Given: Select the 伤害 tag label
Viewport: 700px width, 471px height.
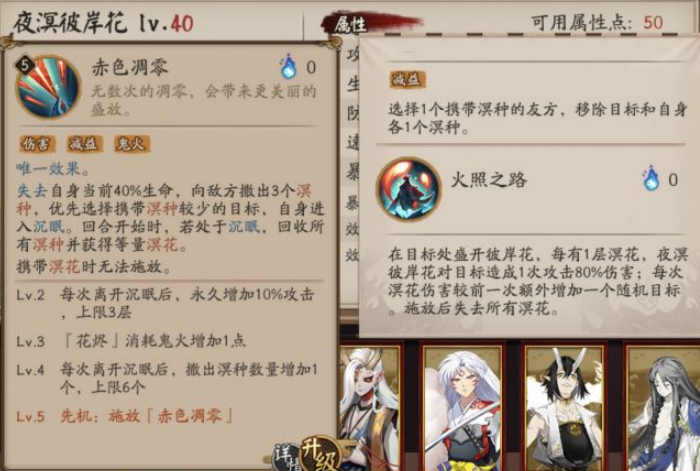Looking at the screenshot, I should 37,144.
